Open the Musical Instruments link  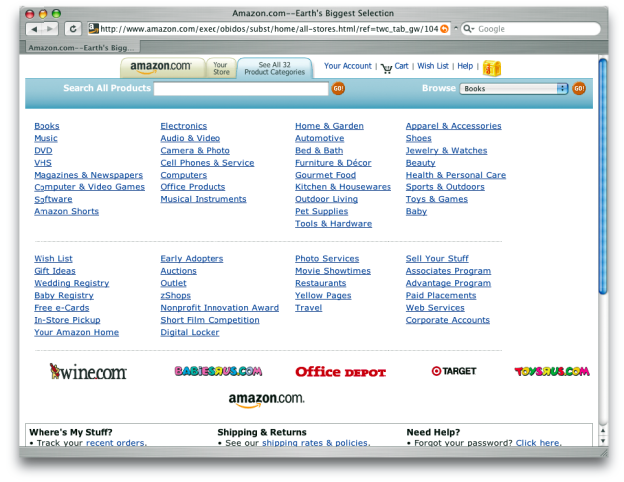203,199
